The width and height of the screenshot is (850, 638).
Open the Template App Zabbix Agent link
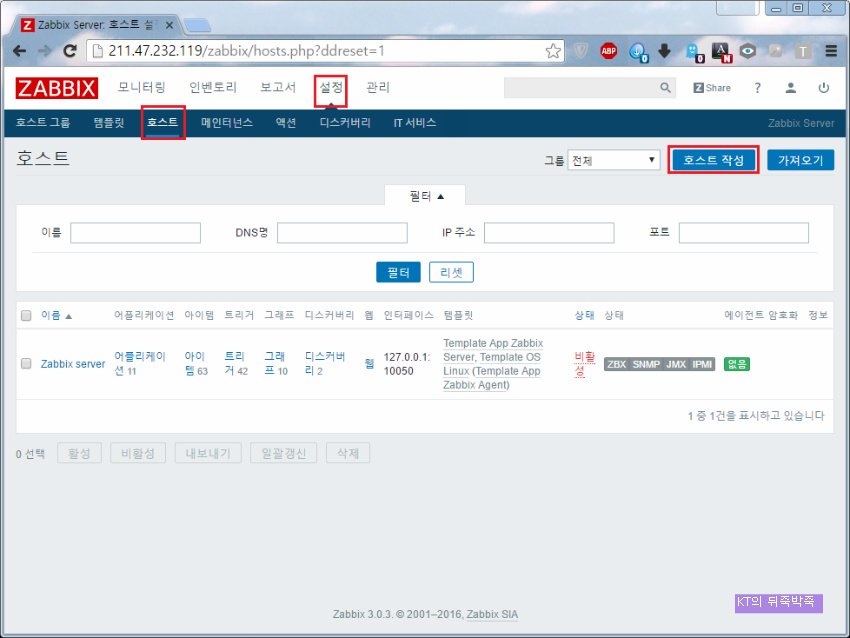491,378
